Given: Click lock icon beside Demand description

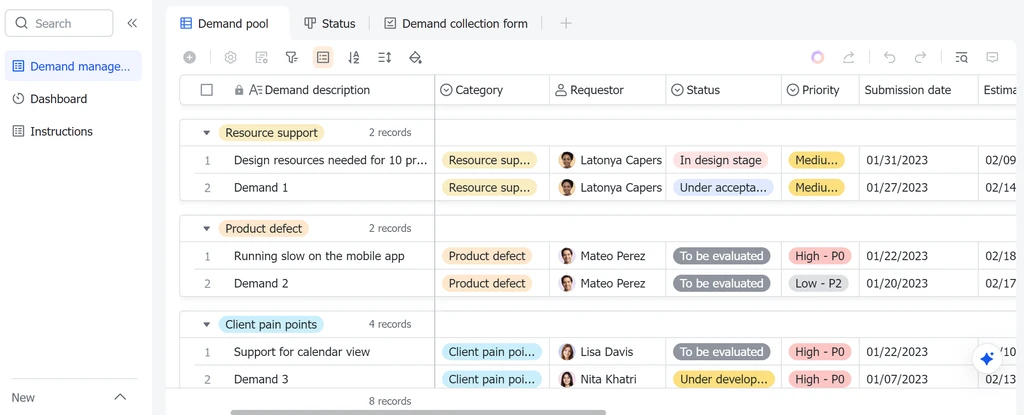Looking at the screenshot, I should click(239, 90).
